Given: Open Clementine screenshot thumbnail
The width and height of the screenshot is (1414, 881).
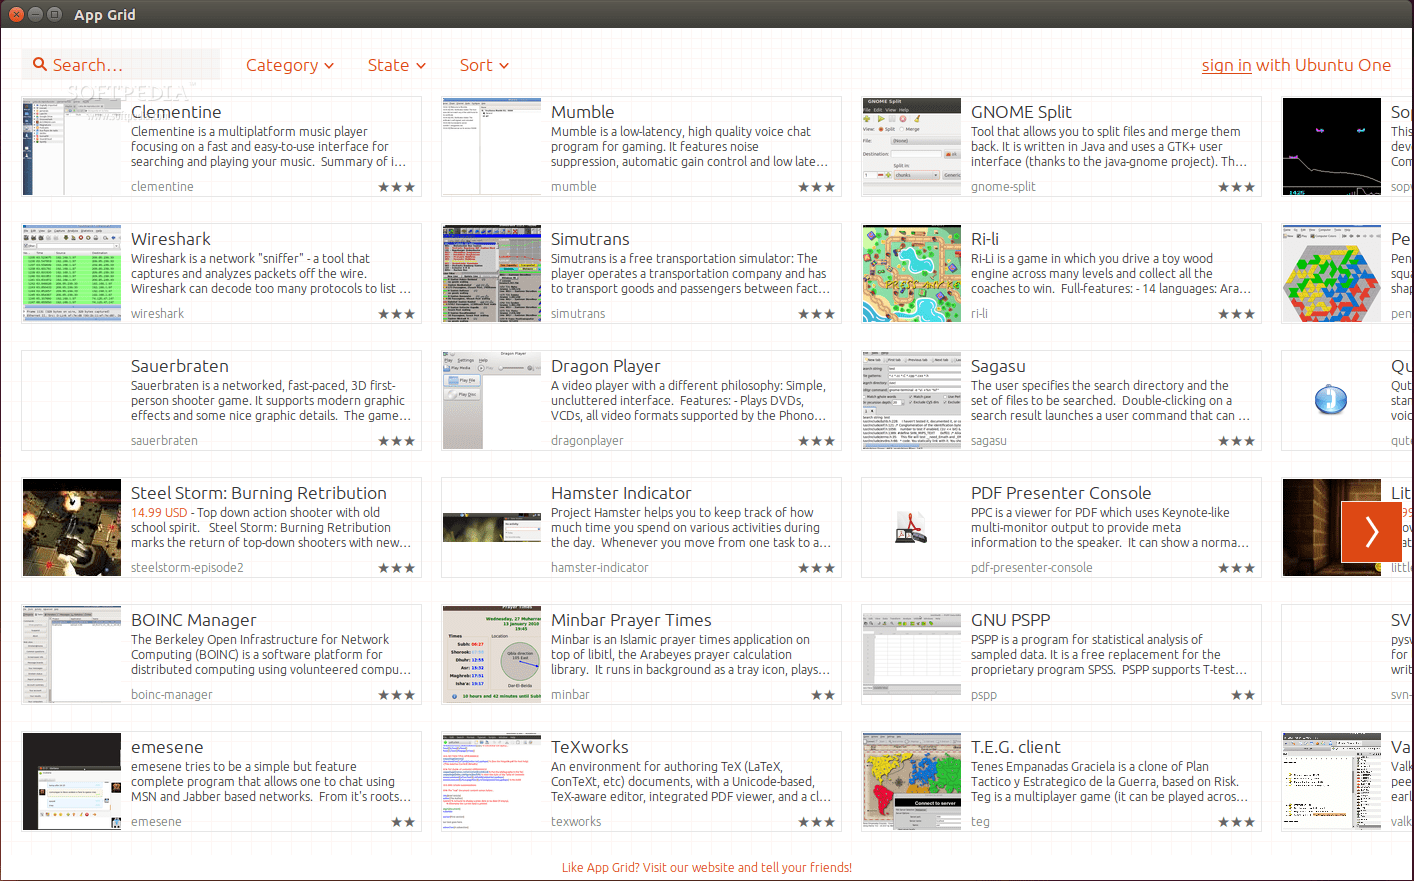Looking at the screenshot, I should coord(72,146).
